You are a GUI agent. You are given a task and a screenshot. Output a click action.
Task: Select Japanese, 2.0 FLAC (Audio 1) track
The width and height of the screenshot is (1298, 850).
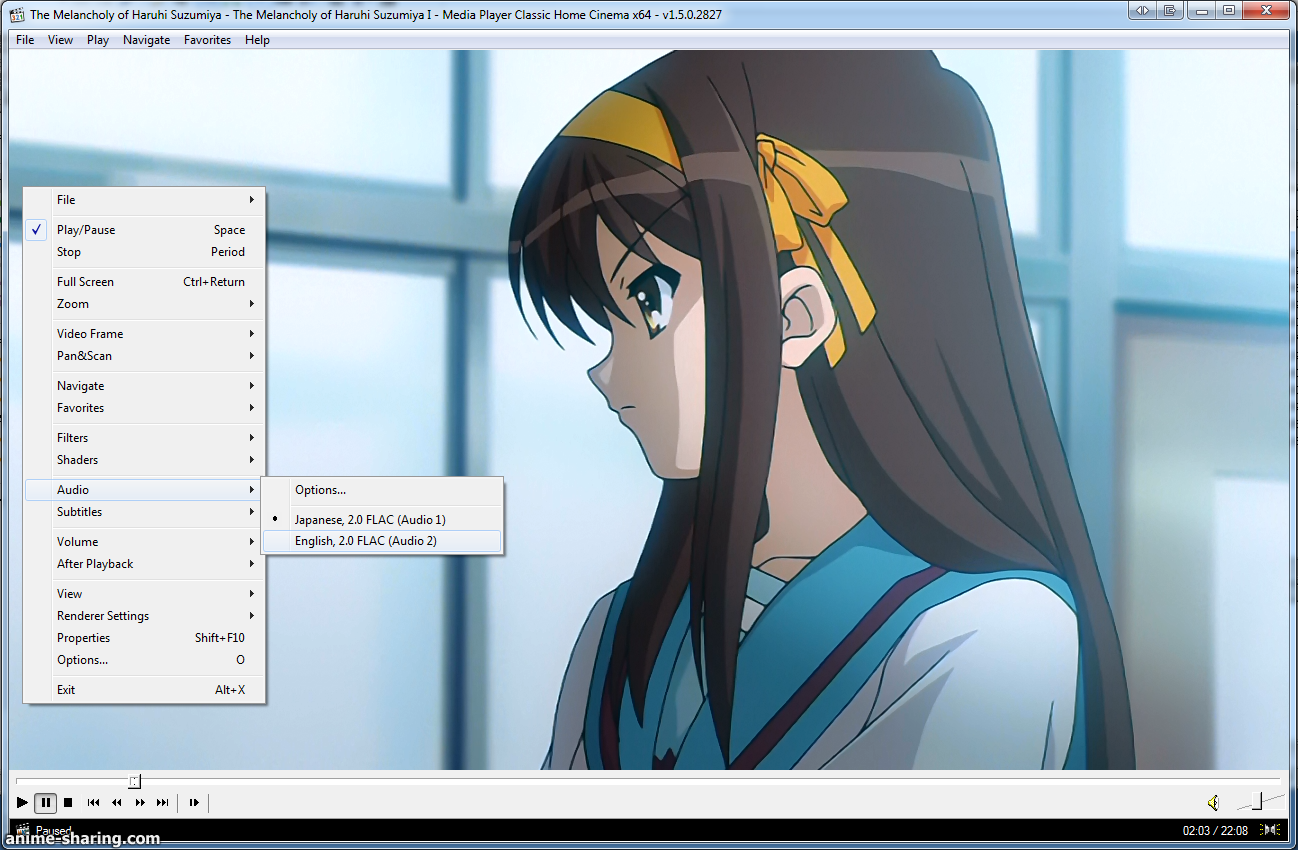[x=382, y=520]
